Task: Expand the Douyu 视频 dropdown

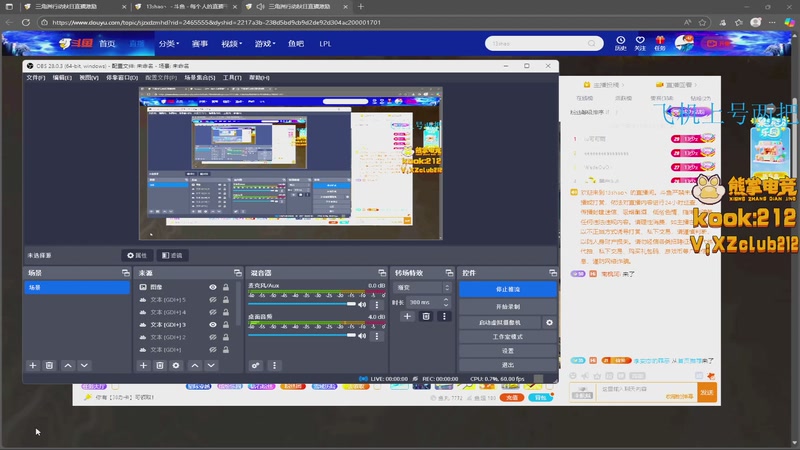Action: (231, 44)
